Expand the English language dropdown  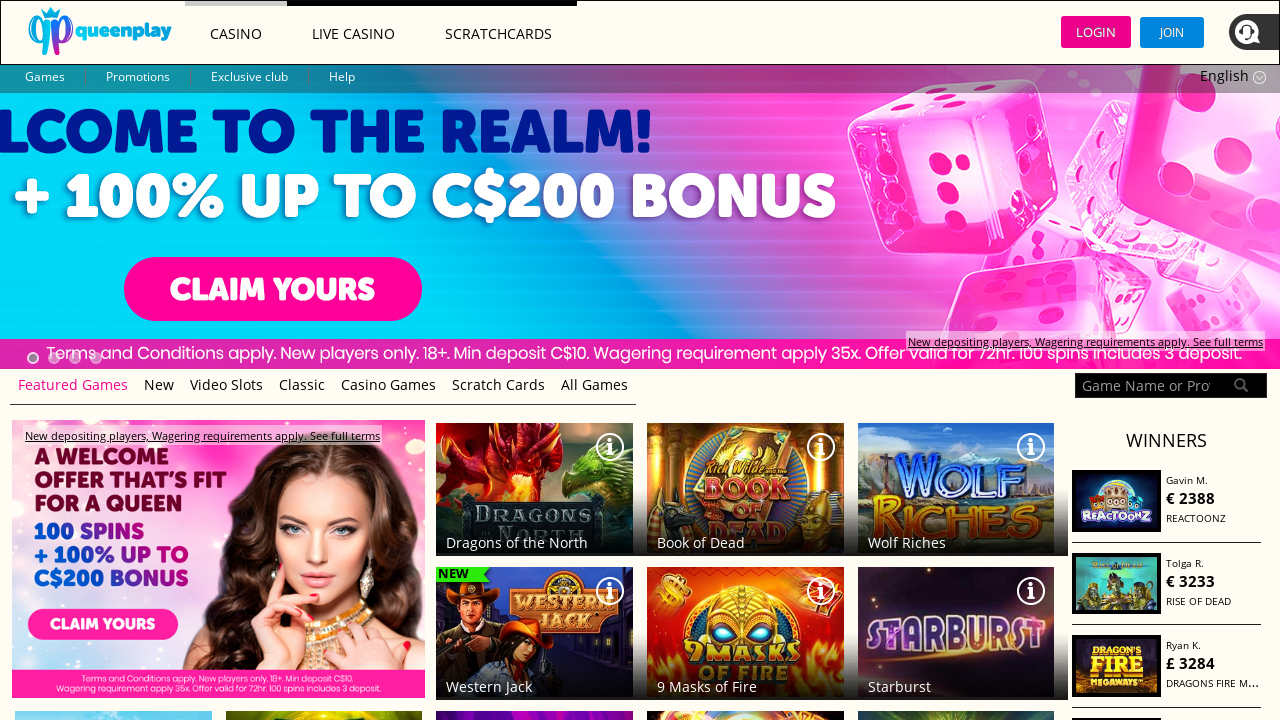[1232, 76]
